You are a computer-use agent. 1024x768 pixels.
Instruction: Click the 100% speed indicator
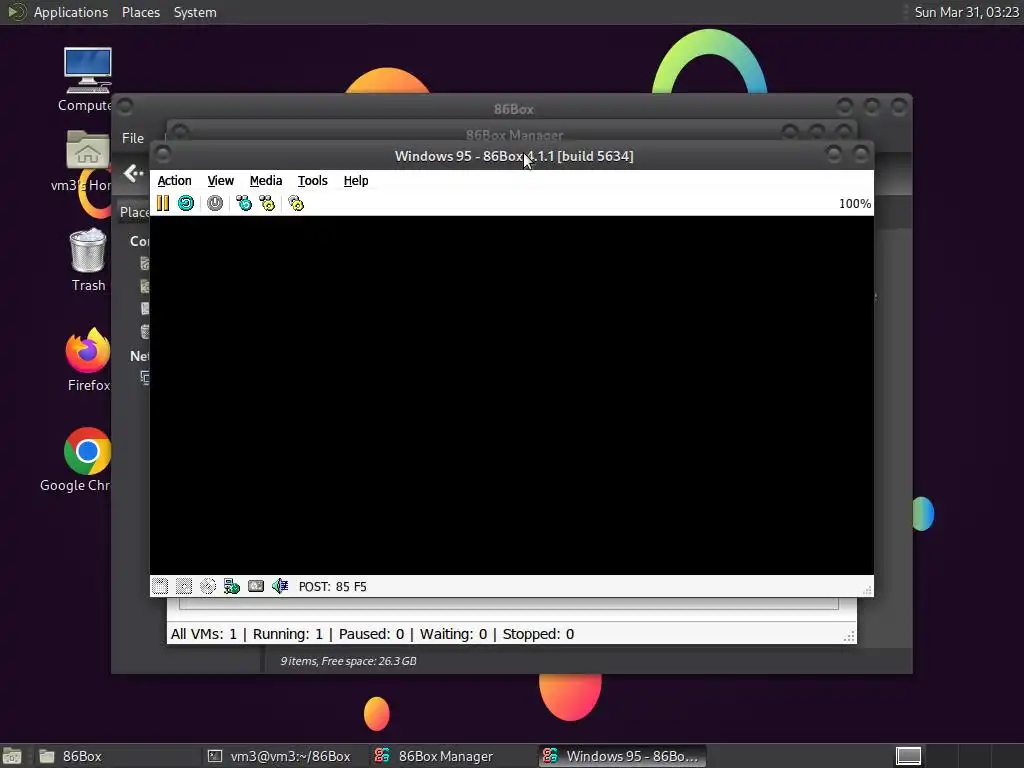[855, 204]
